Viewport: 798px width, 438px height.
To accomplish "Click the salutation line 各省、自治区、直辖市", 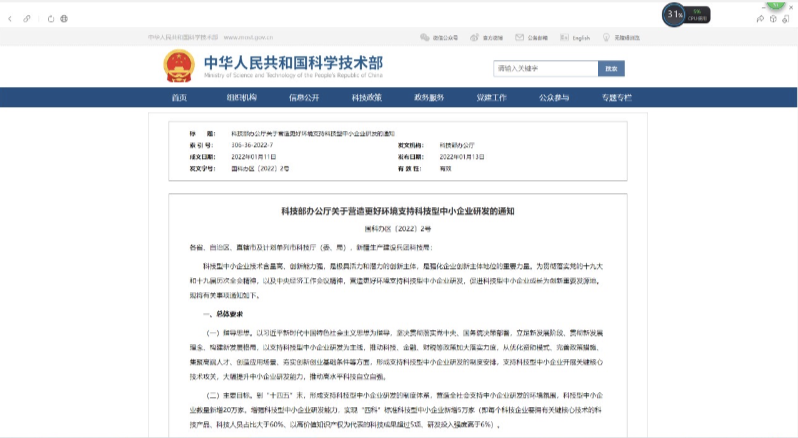I will (x=311, y=248).
